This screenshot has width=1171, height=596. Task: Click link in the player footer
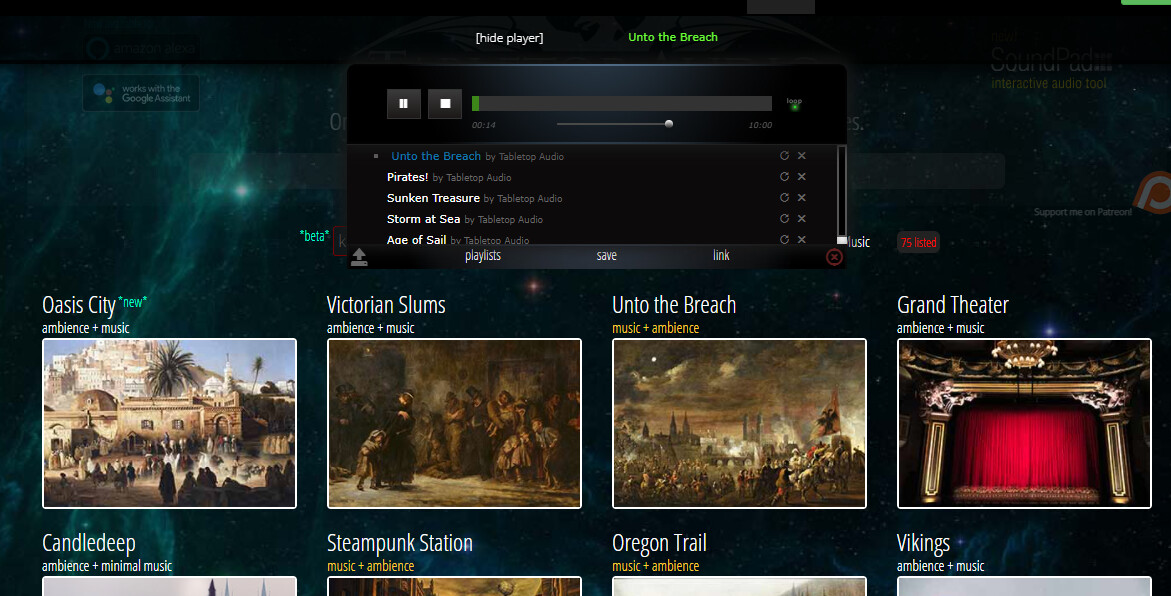click(721, 255)
